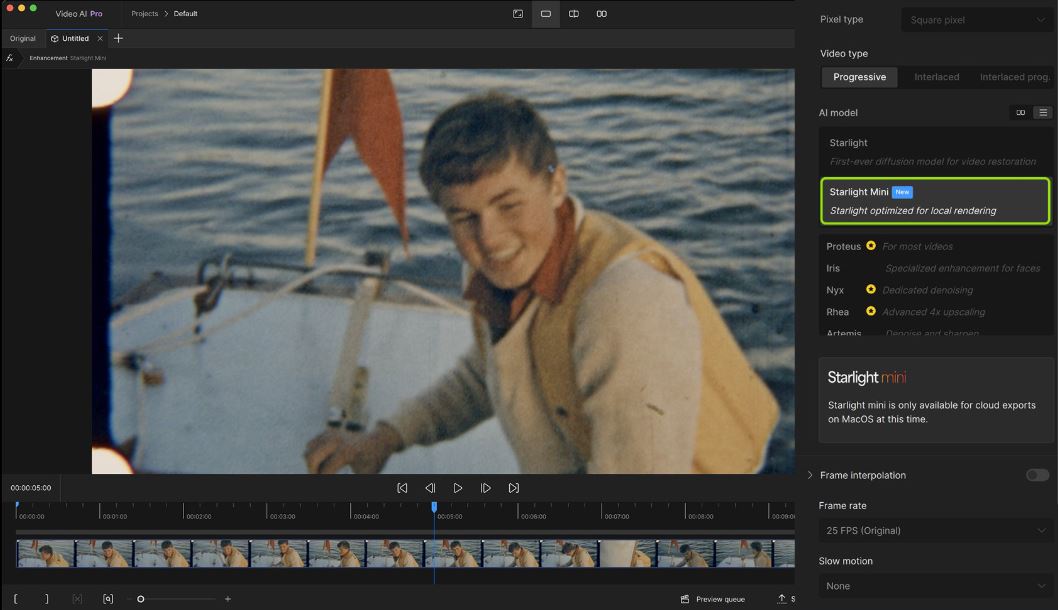Switch to single view layout icon
This screenshot has width=1058, height=610.
tap(546, 14)
